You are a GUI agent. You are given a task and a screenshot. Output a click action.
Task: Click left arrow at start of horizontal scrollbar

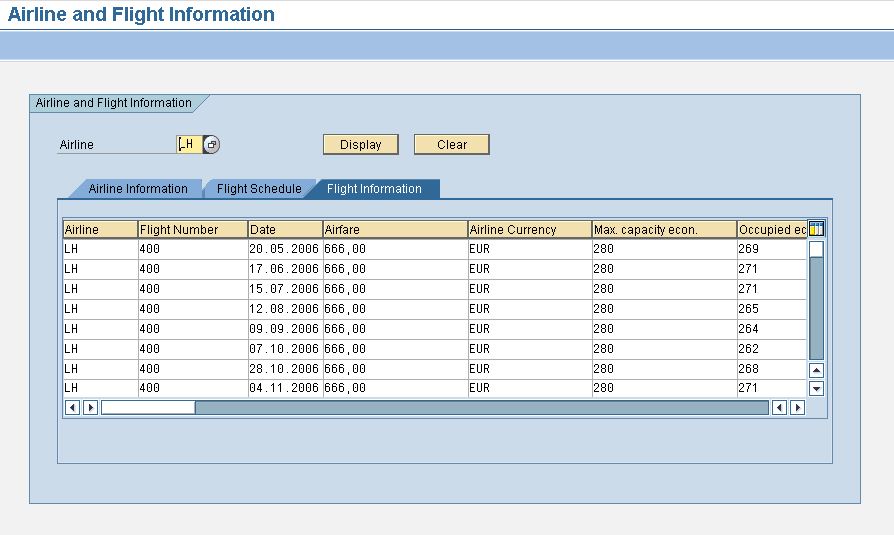tap(72, 407)
